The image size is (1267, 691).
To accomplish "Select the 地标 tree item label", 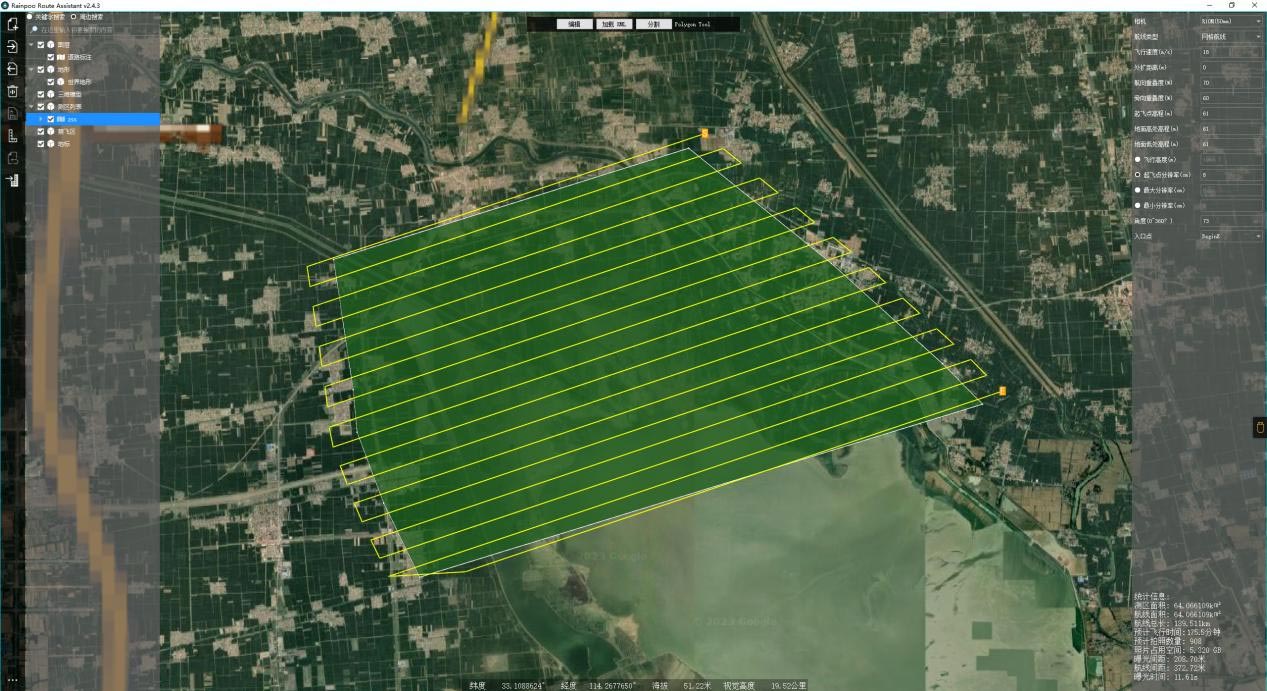I will click(63, 143).
